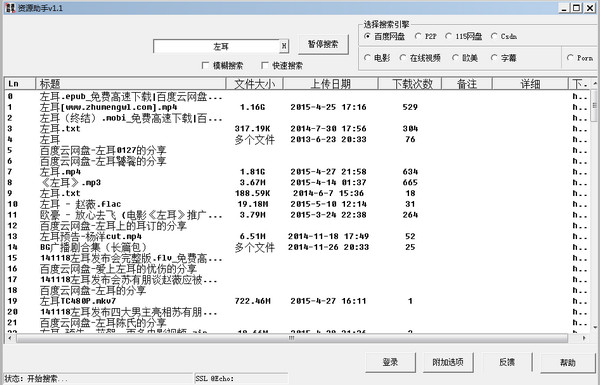
Task: Select row 欧豪 - 放心去飞
Action: tap(298, 215)
